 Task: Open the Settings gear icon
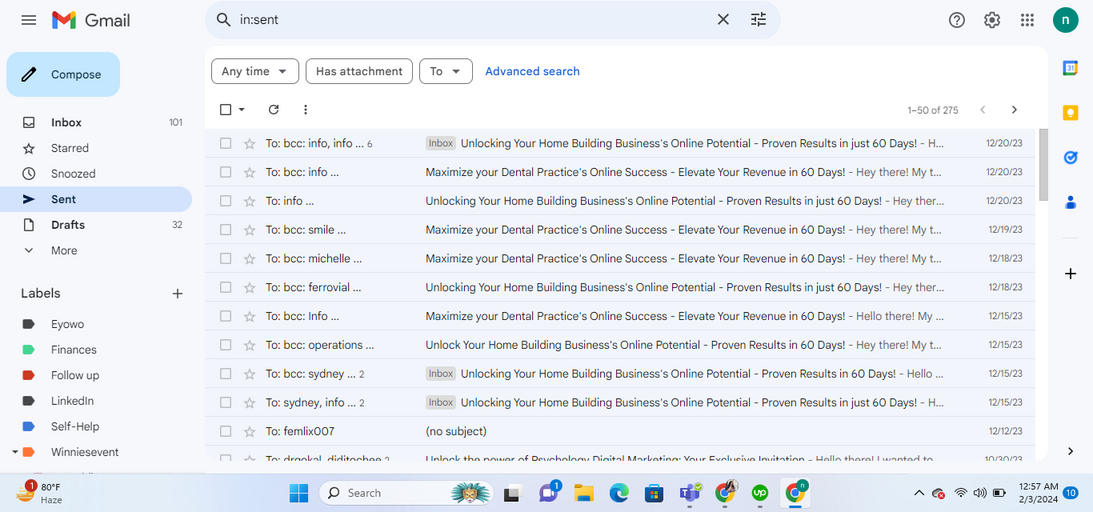(992, 20)
